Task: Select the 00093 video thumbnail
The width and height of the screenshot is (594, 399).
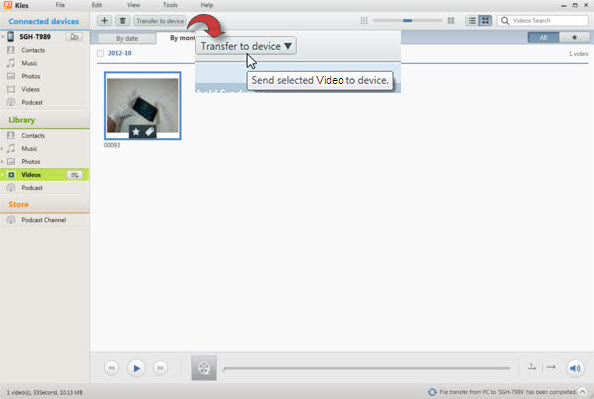Action: (142, 106)
